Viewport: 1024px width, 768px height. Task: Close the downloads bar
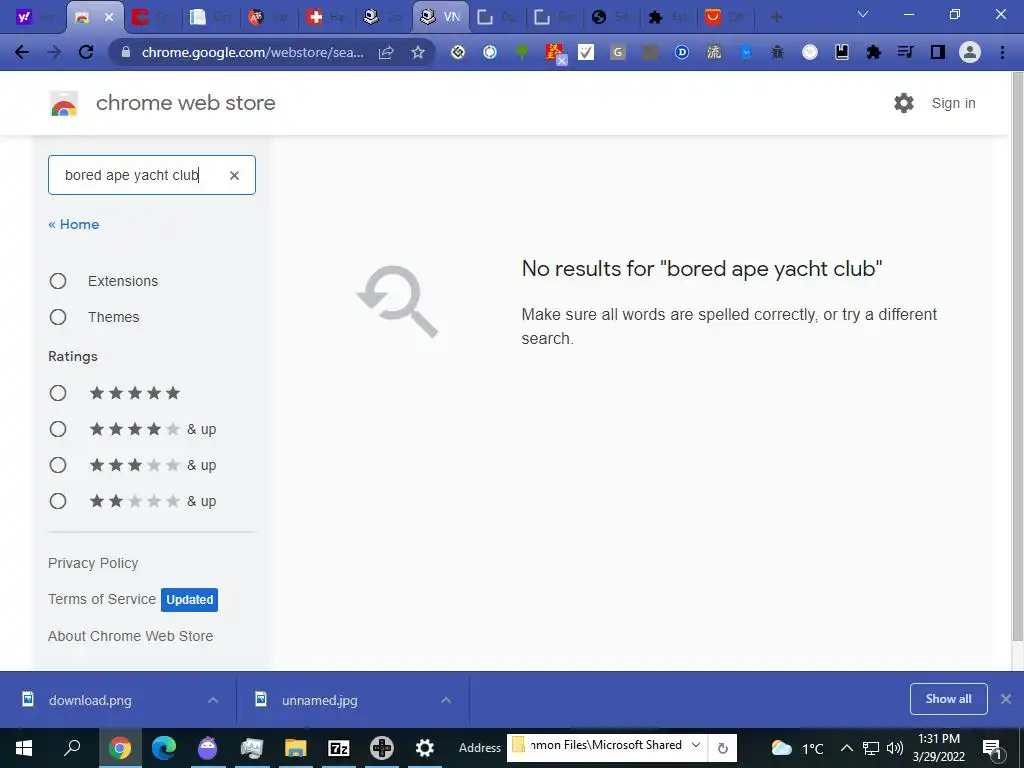(x=1006, y=699)
